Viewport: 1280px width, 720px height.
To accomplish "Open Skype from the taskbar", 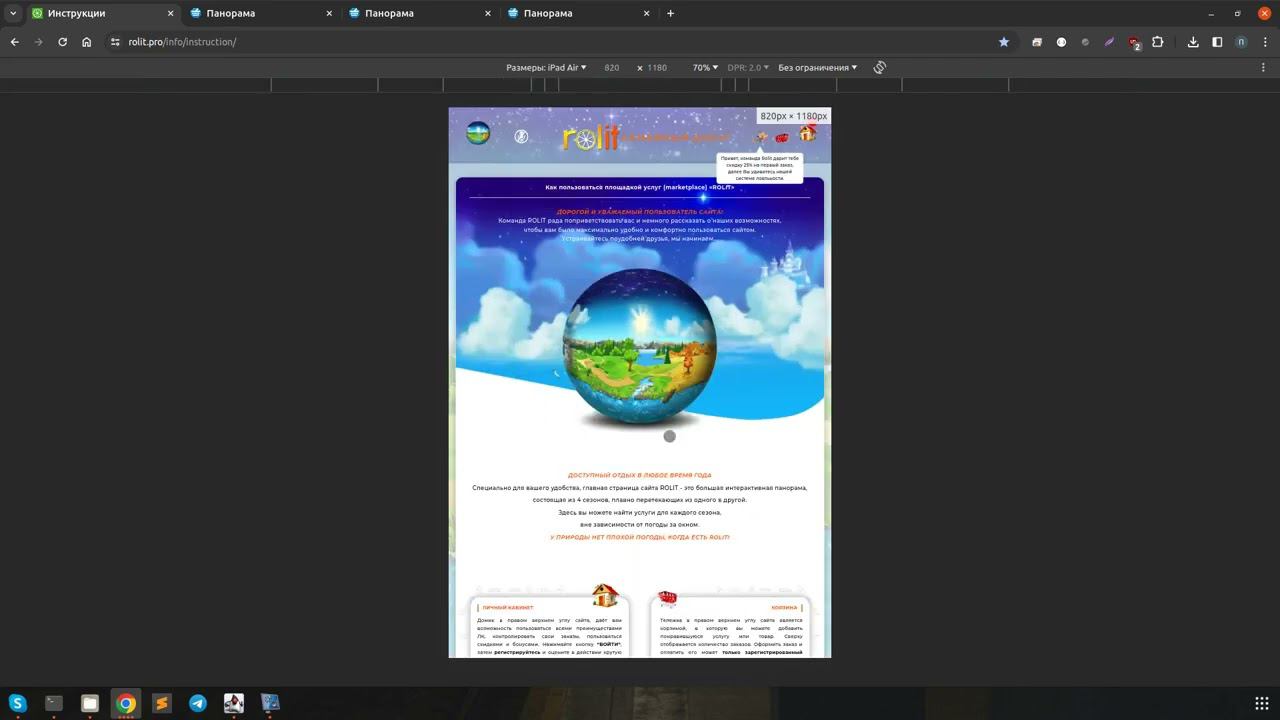I will tap(17, 703).
